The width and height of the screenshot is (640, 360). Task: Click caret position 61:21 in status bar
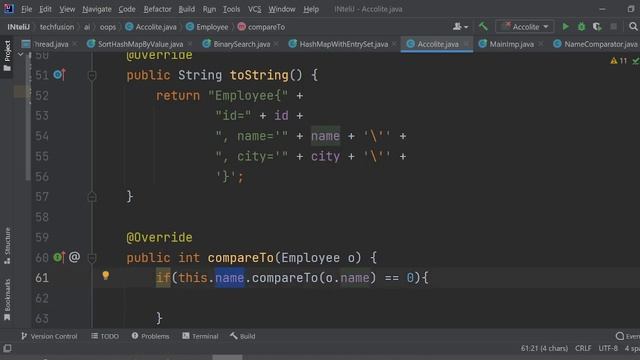pyautogui.click(x=544, y=349)
